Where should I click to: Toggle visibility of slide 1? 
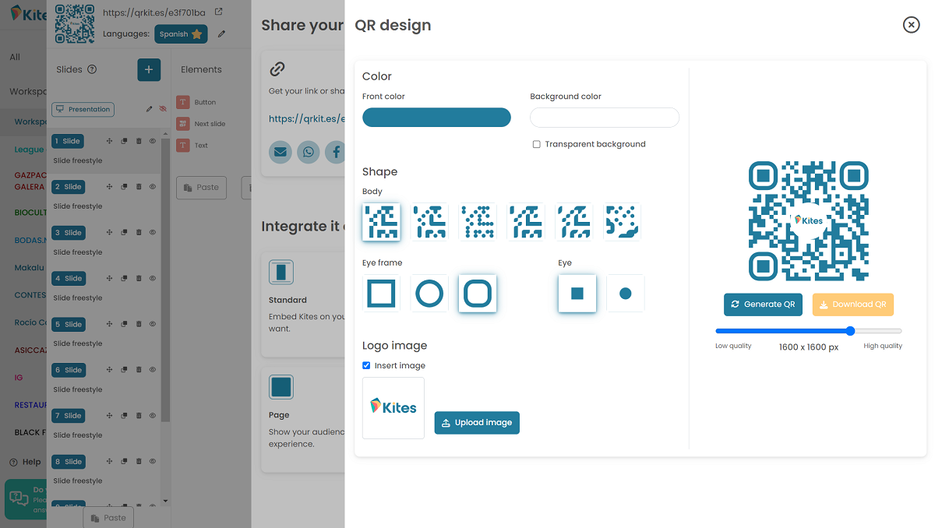pos(153,141)
